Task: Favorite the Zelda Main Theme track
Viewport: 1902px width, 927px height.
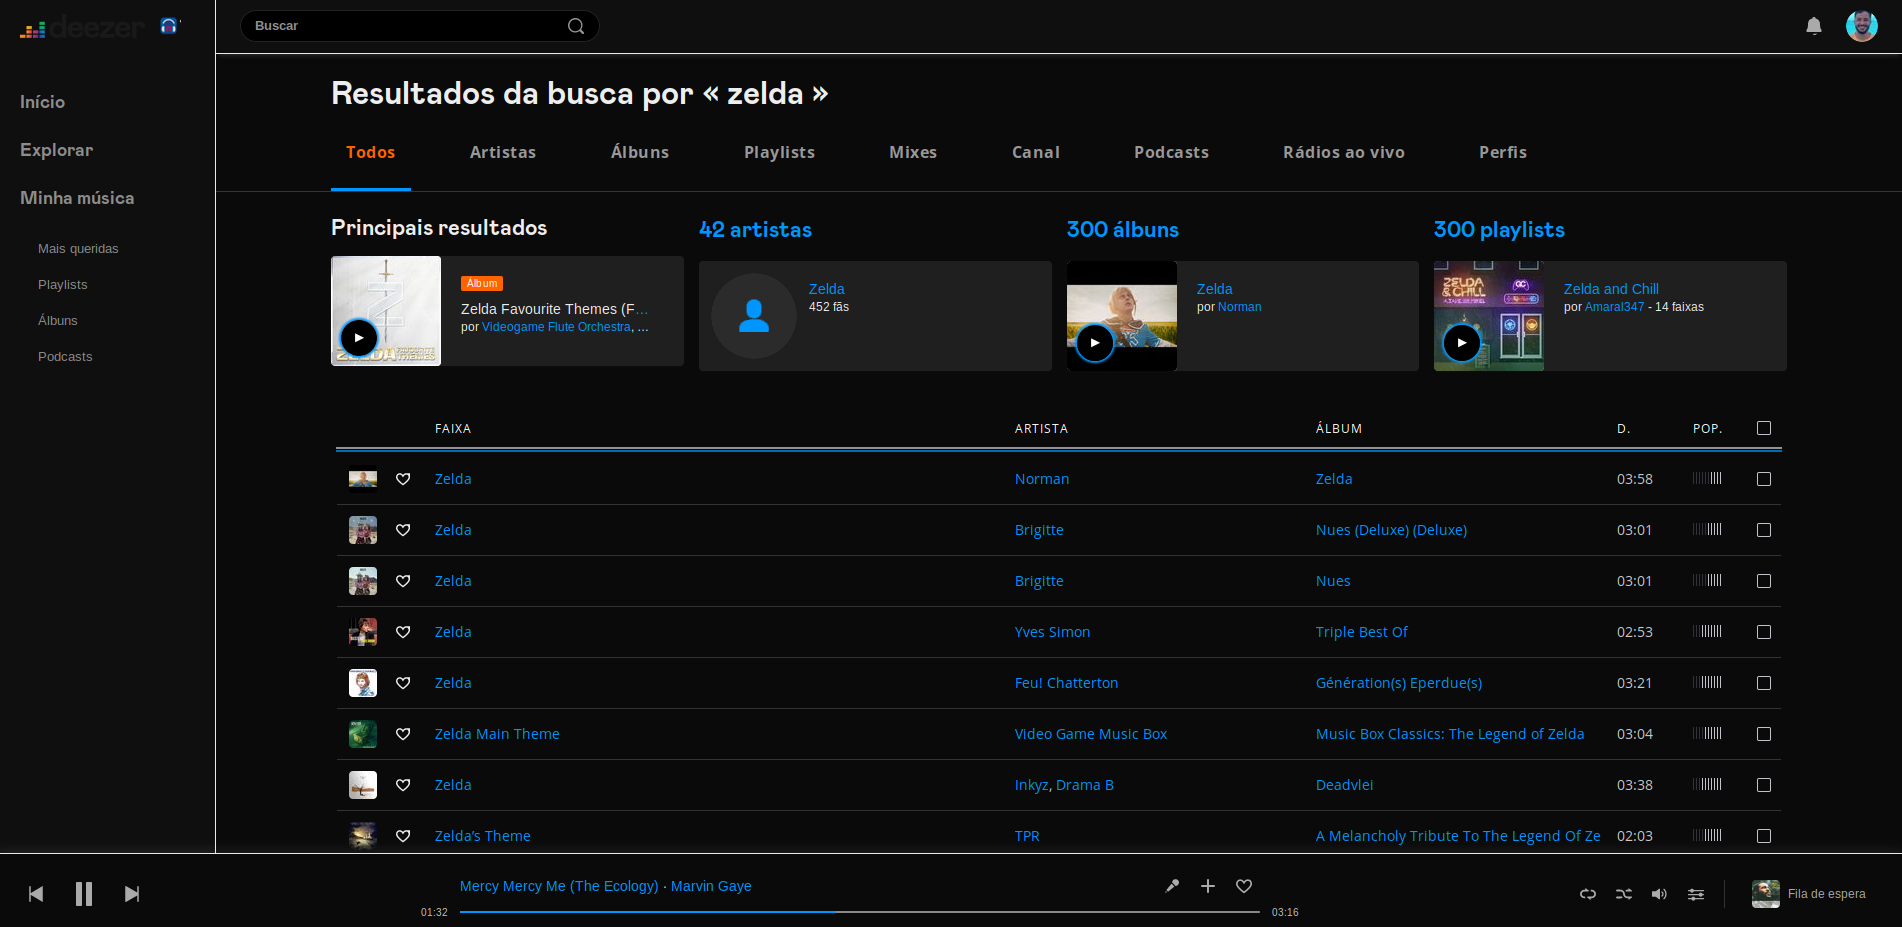Action: click(403, 734)
